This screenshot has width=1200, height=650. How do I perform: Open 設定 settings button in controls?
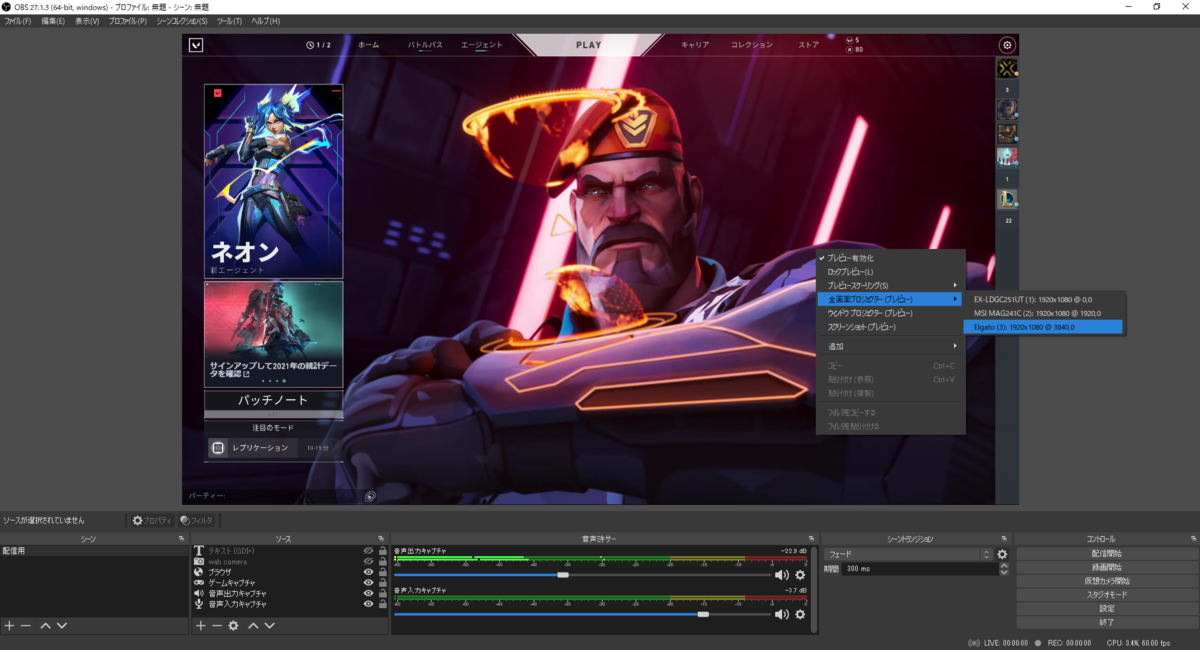point(1106,608)
